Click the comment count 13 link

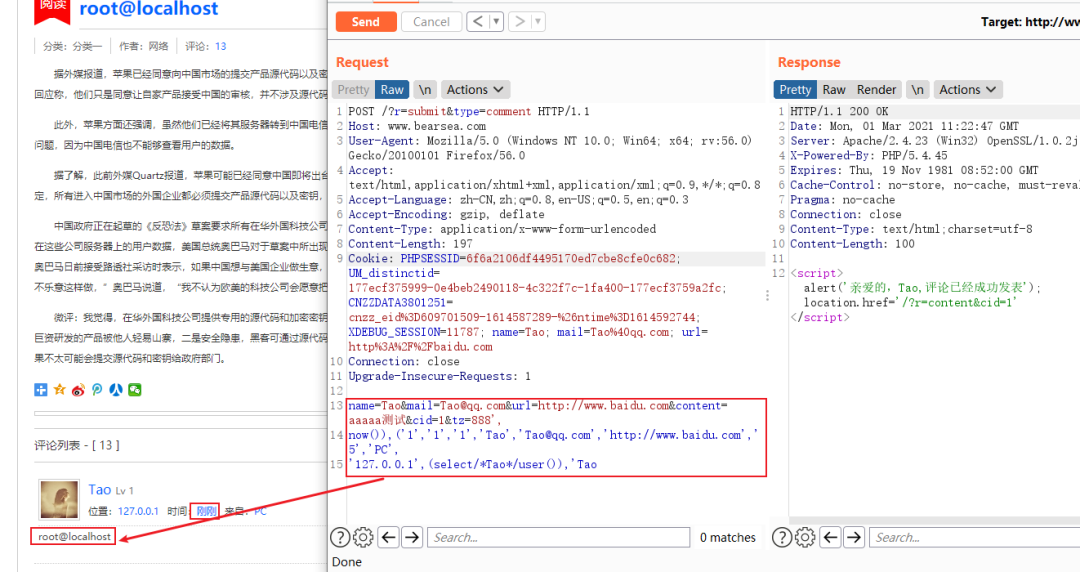220,46
